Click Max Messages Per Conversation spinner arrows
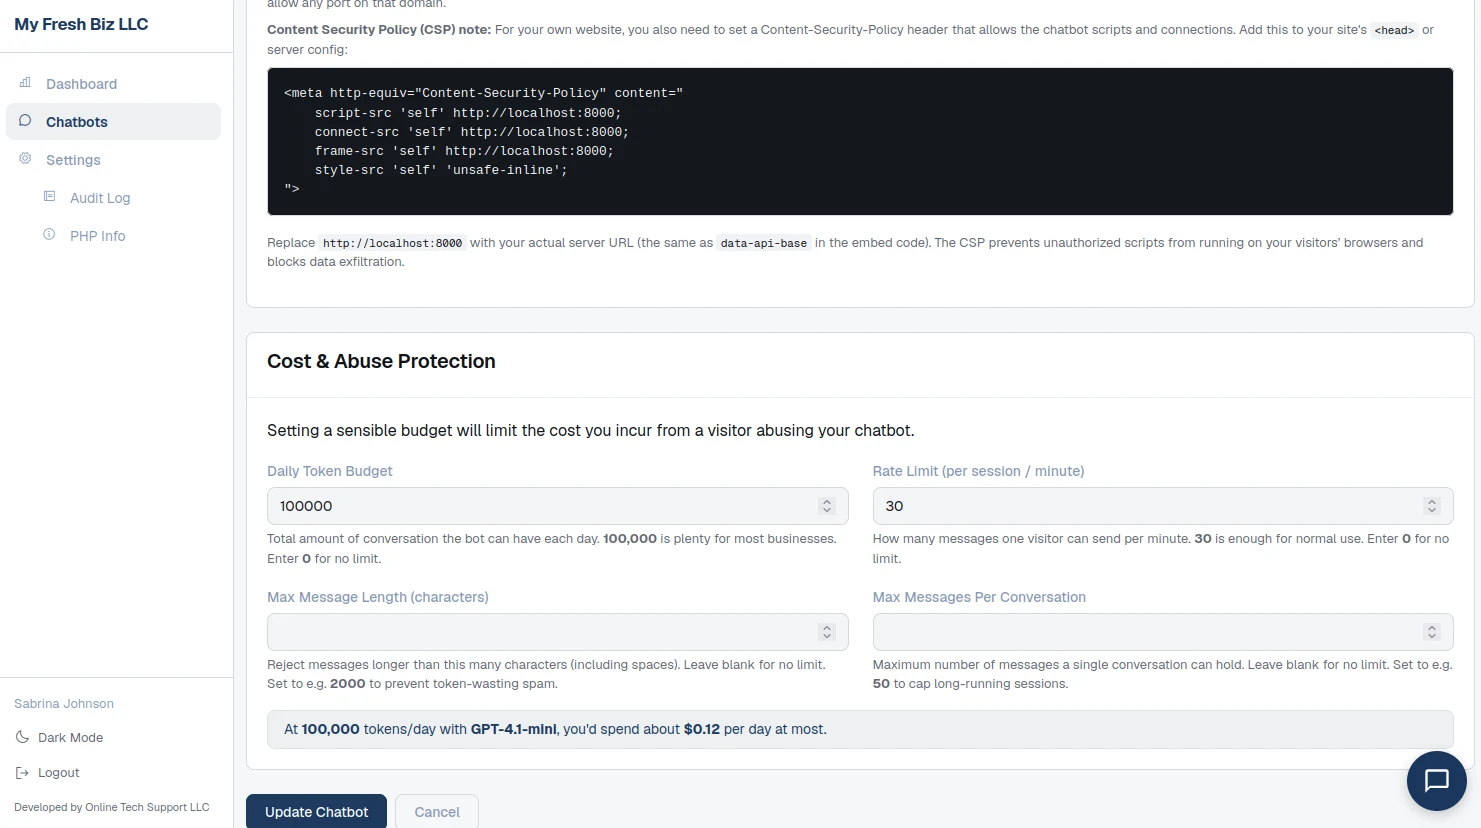This screenshot has width=1481, height=828. click(1432, 632)
